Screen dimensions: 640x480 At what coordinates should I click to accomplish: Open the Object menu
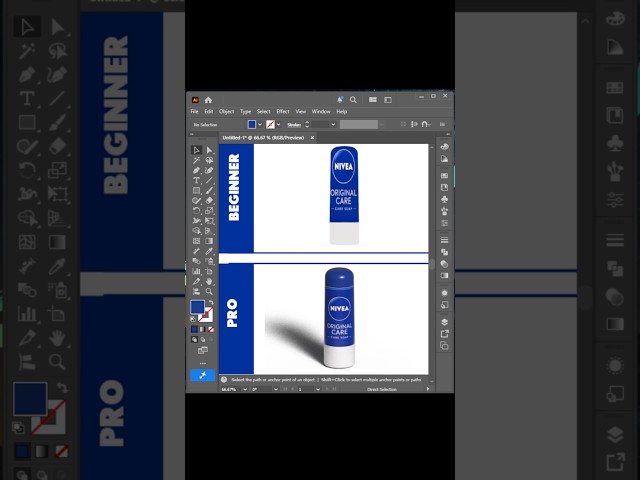[x=227, y=111]
